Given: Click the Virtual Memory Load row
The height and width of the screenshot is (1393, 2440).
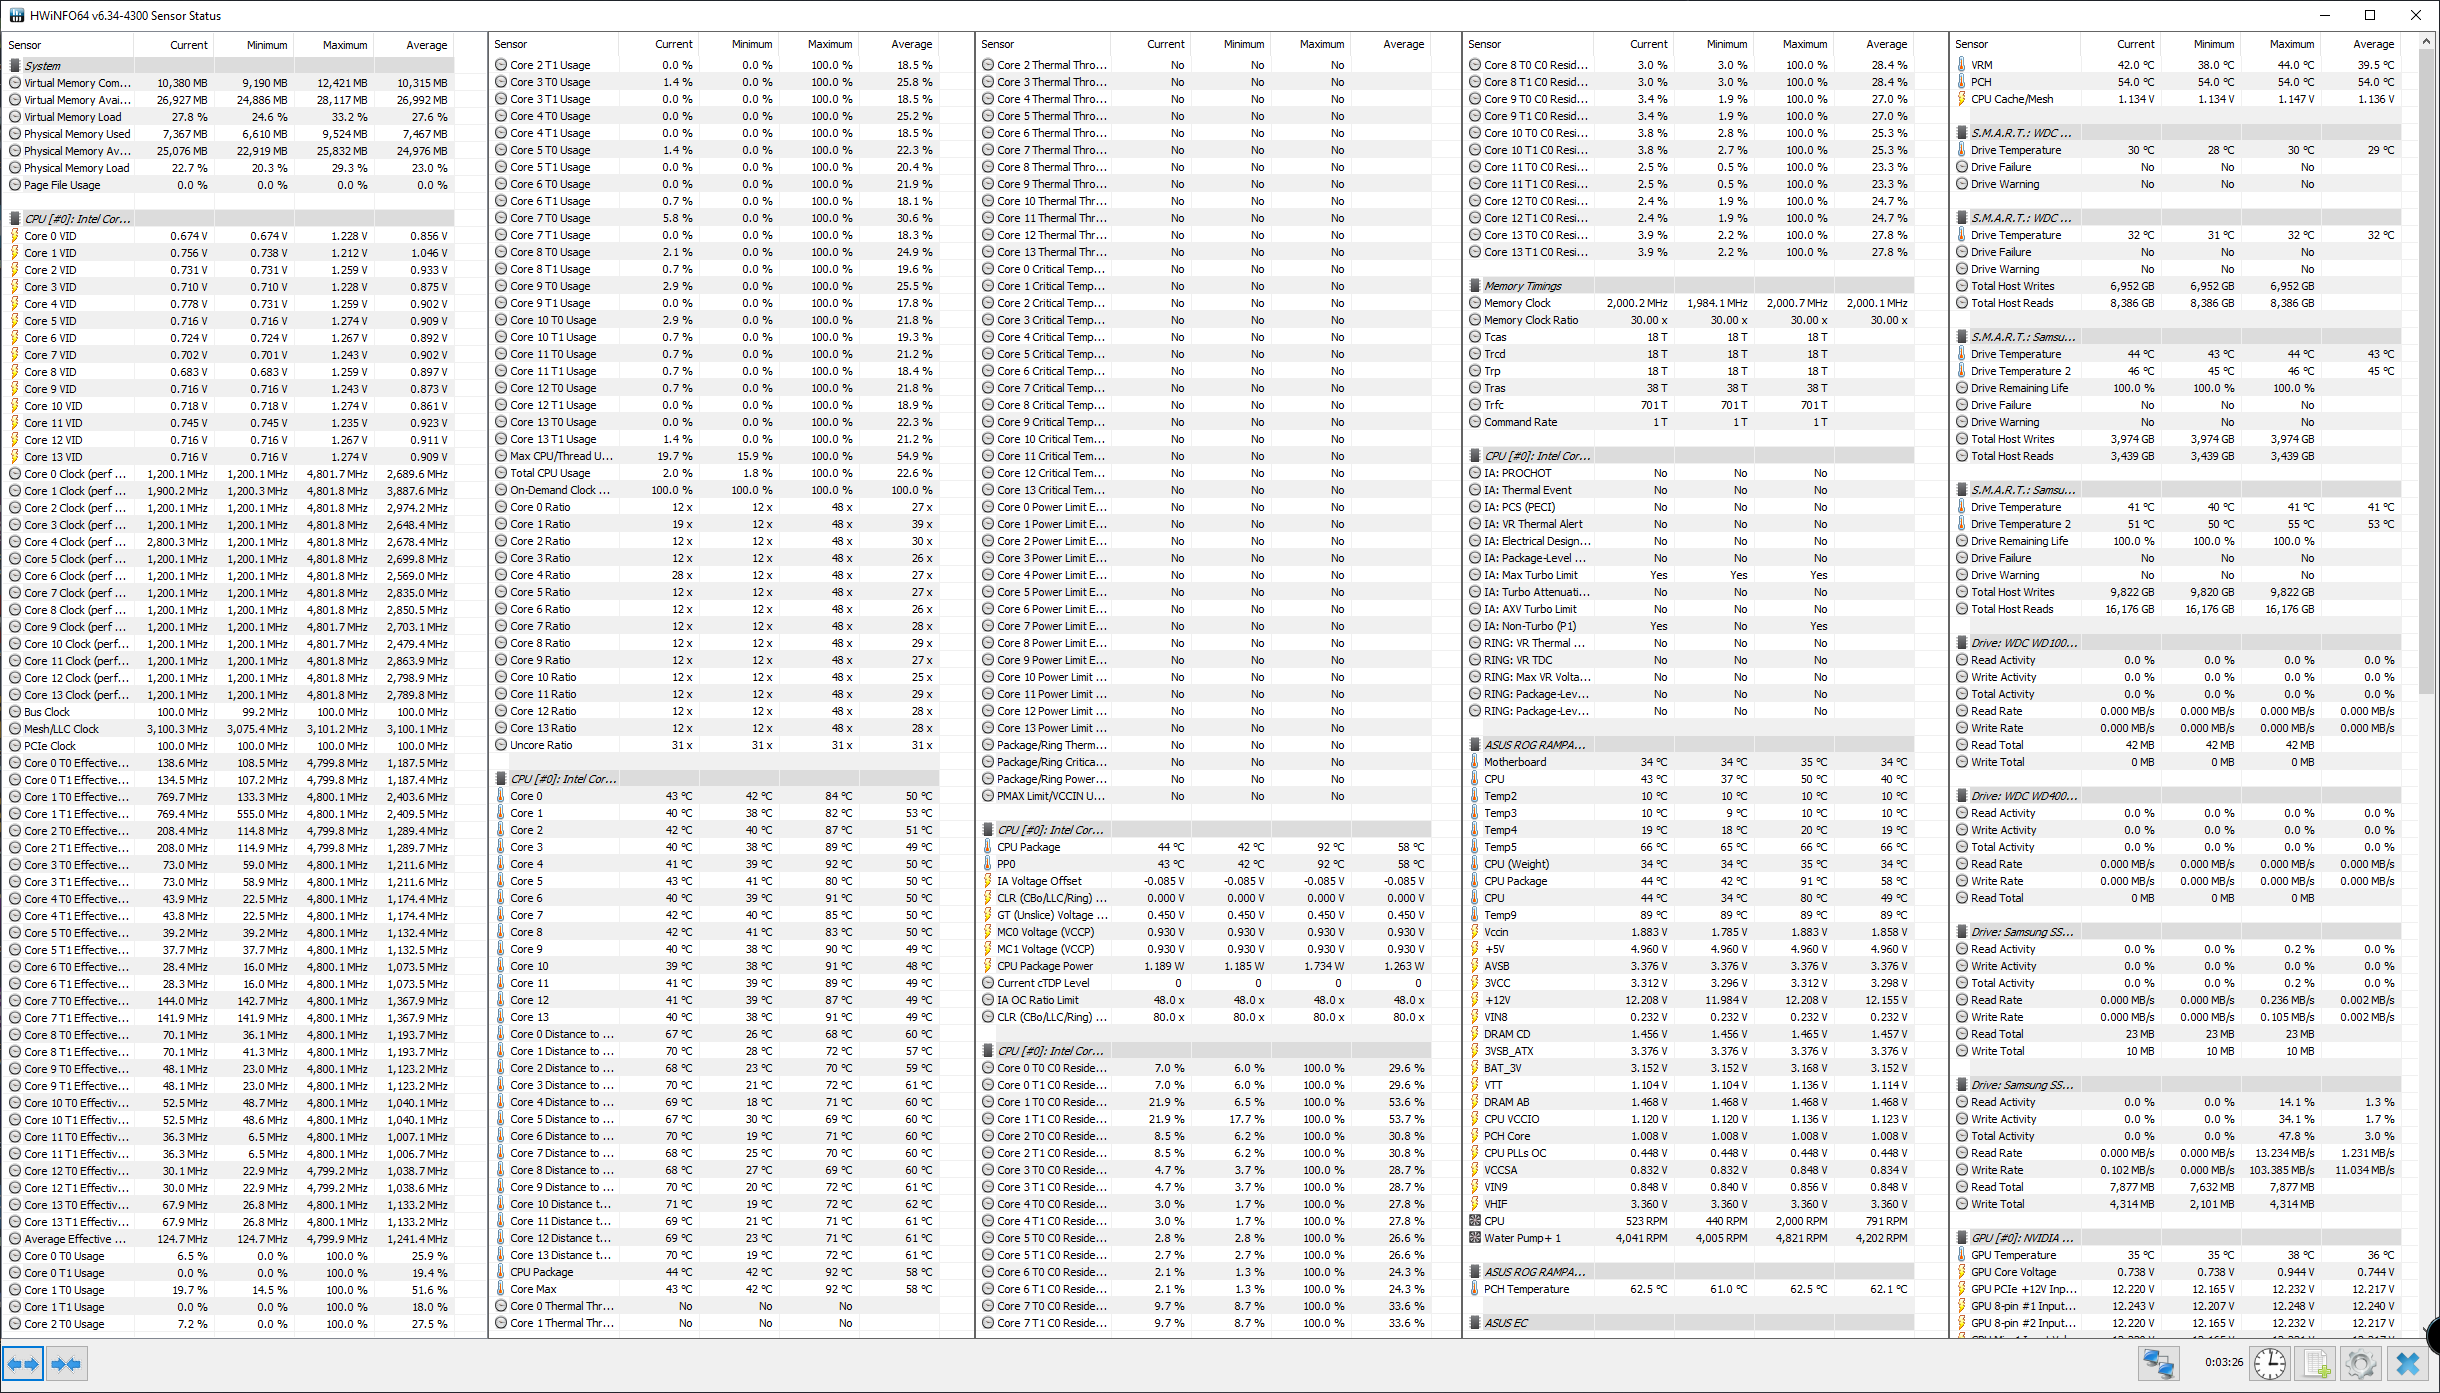Looking at the screenshot, I should [x=72, y=117].
